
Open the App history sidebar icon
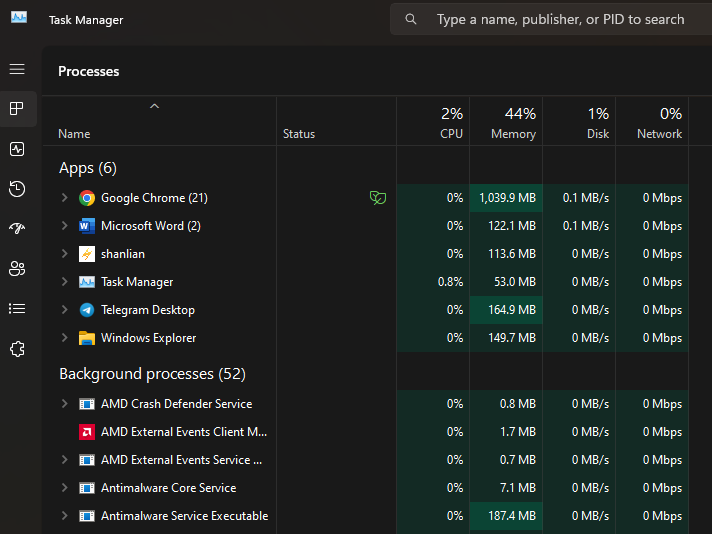click(x=17, y=188)
